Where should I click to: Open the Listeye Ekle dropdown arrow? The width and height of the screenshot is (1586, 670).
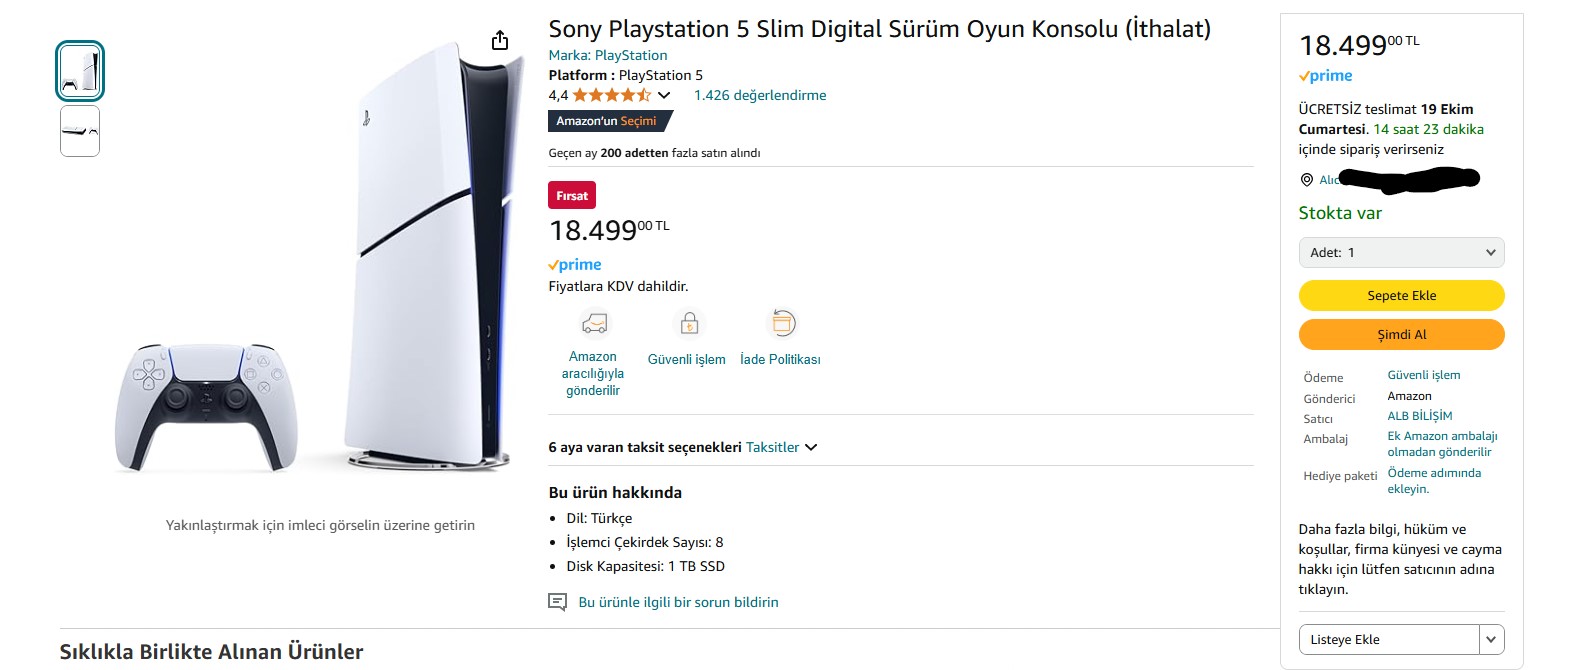pyautogui.click(x=1491, y=640)
